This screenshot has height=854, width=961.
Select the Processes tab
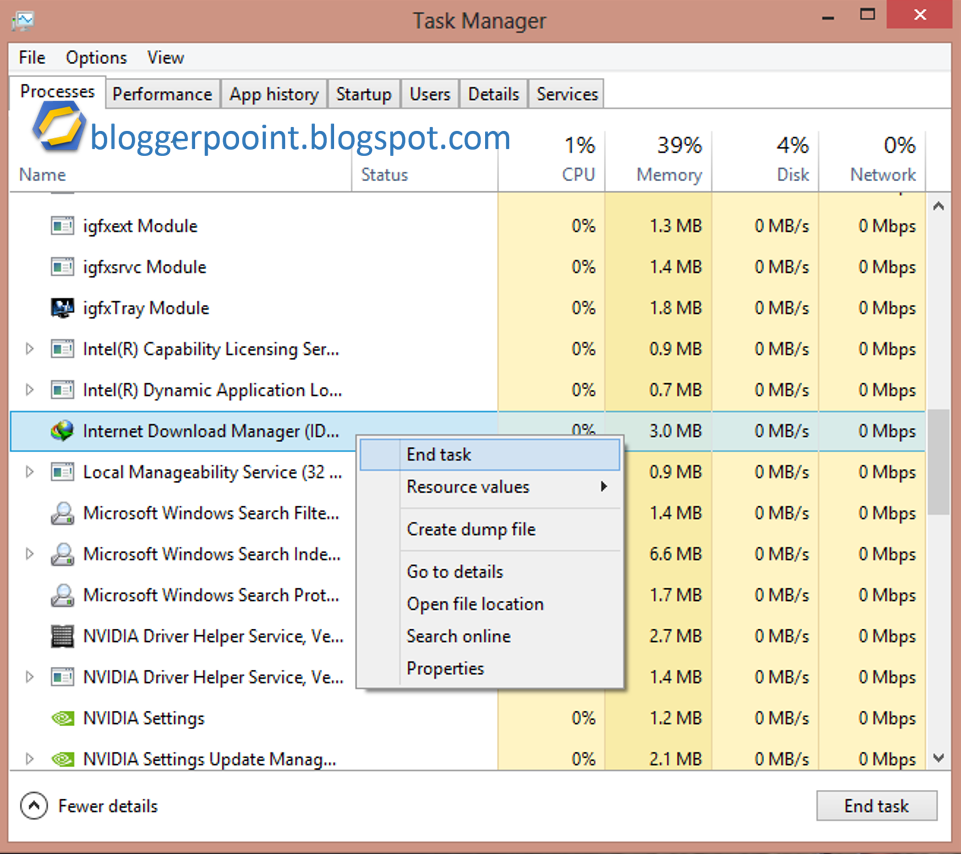tap(57, 91)
